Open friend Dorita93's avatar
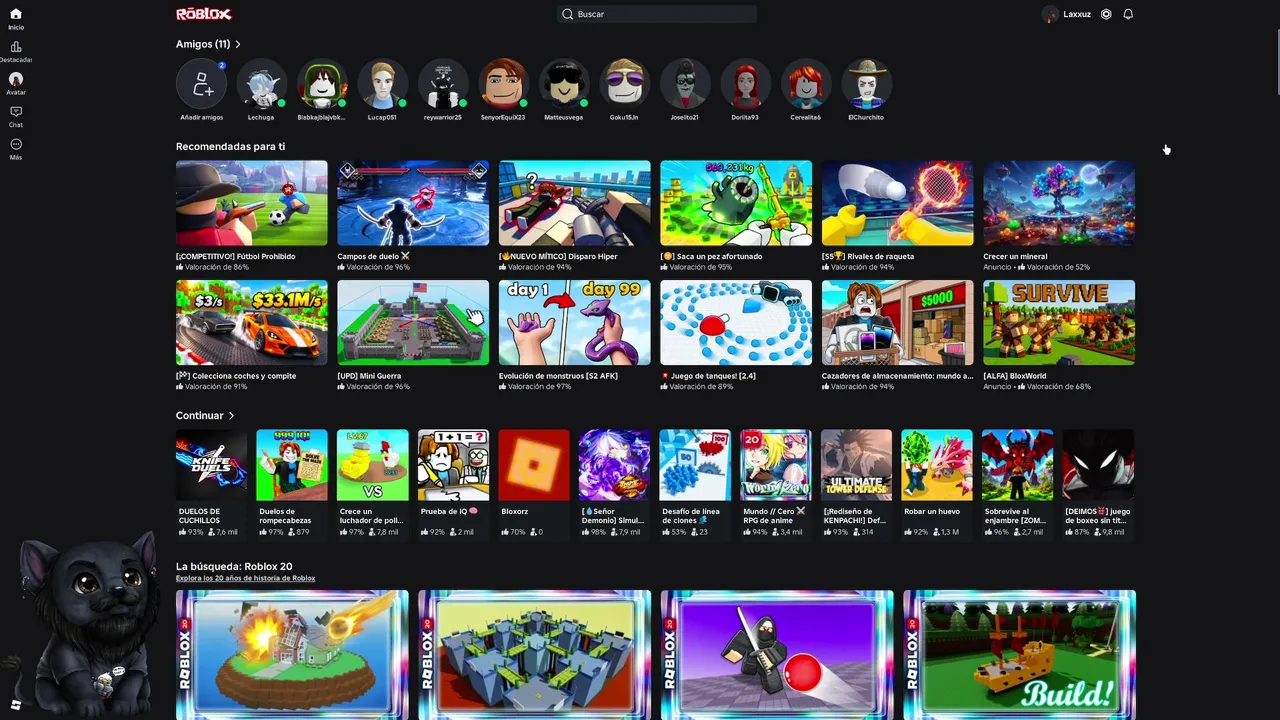This screenshot has height=720, width=1280. pos(745,84)
